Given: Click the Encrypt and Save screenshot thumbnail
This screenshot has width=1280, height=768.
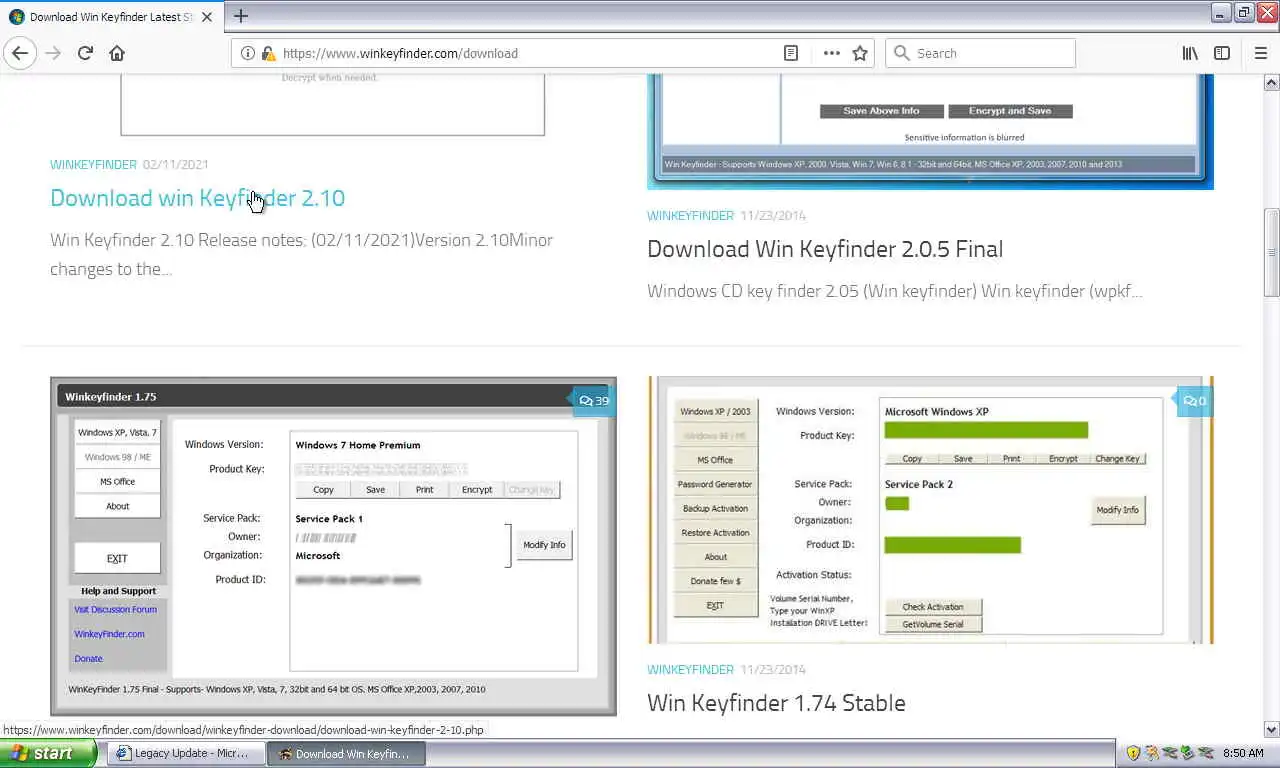Looking at the screenshot, I should click(930, 131).
